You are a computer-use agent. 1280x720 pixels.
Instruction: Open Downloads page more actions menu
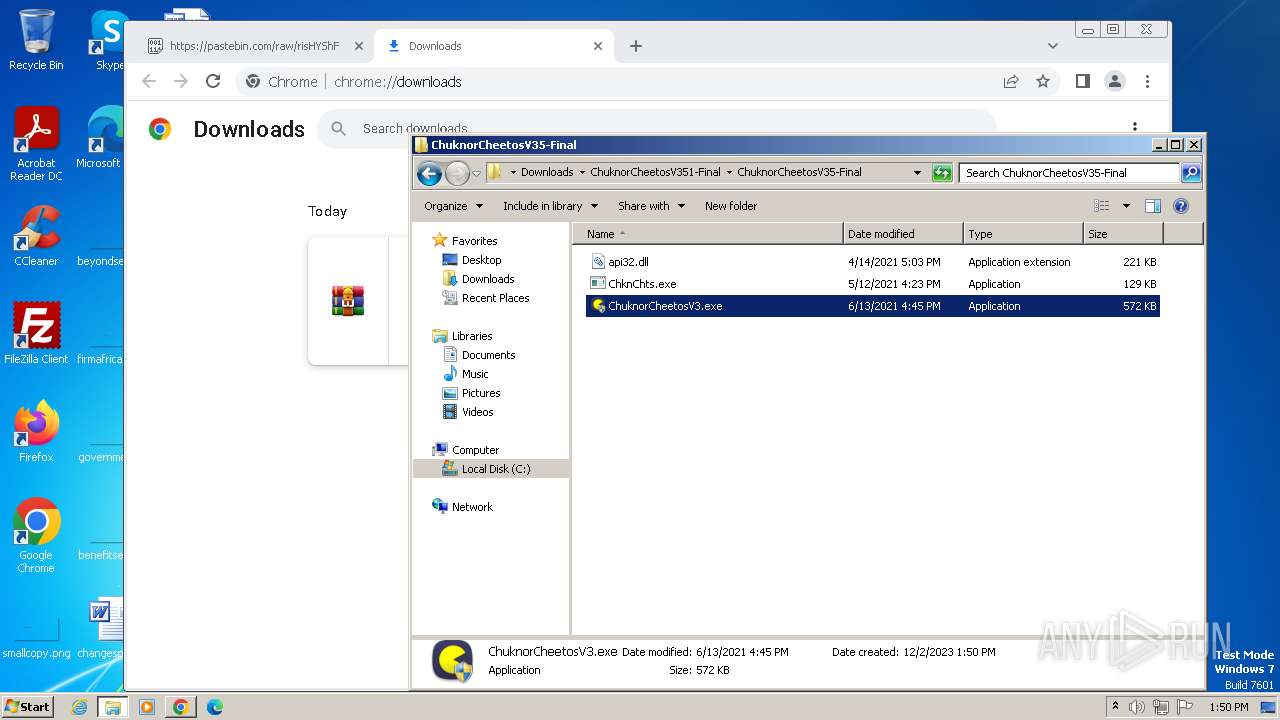(1135, 127)
